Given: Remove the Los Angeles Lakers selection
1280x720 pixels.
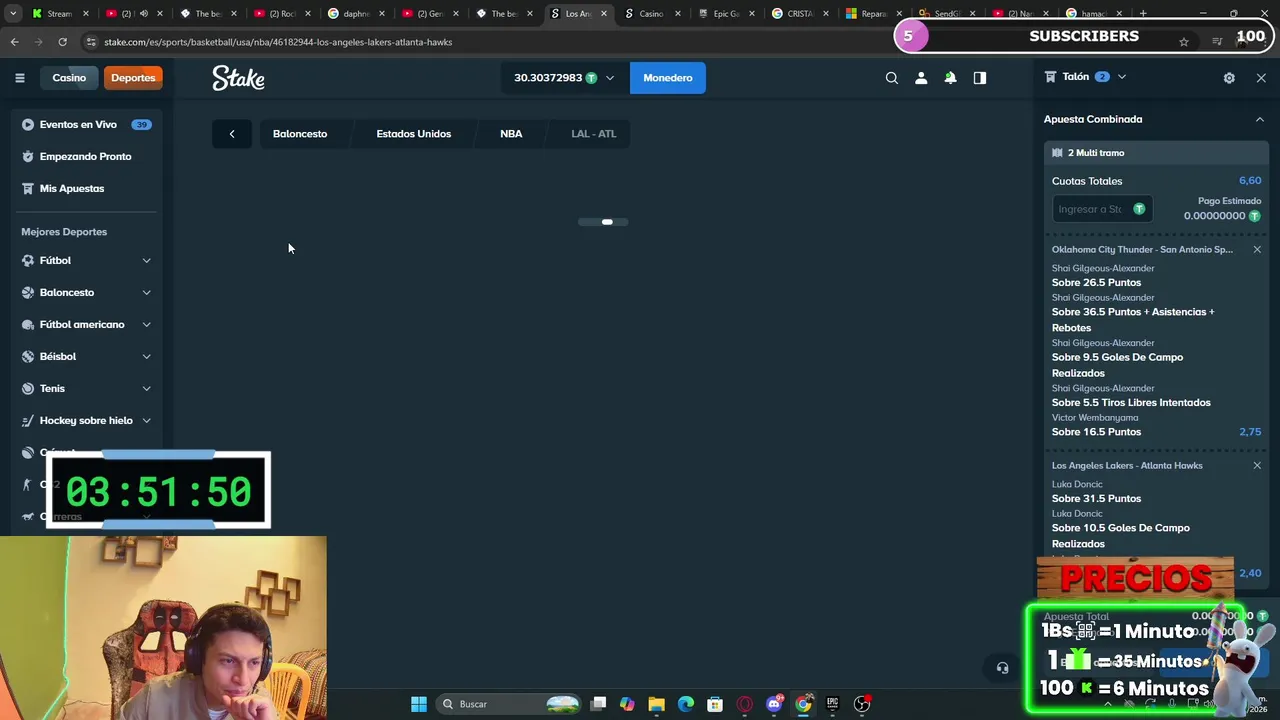Looking at the screenshot, I should 1257,465.
